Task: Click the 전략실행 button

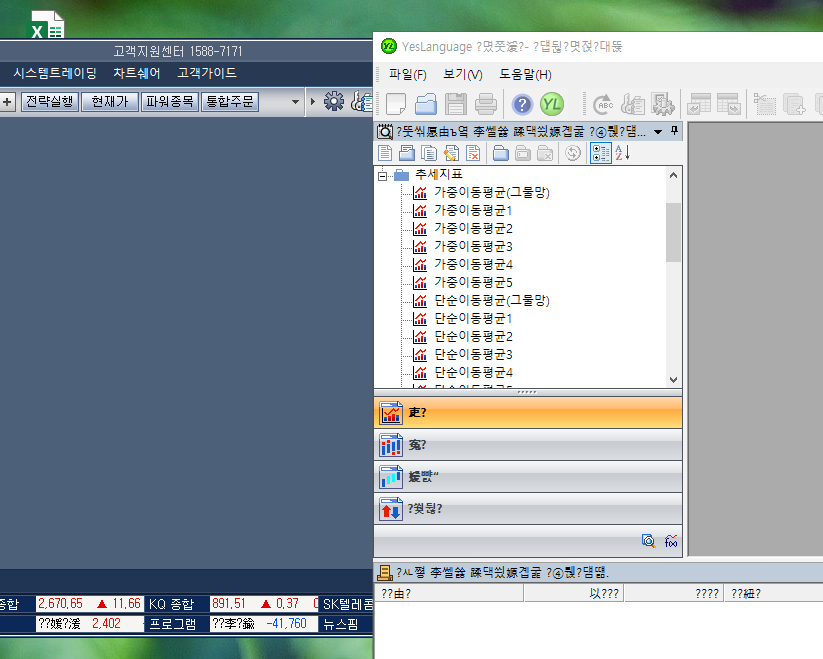Action: 50,101
